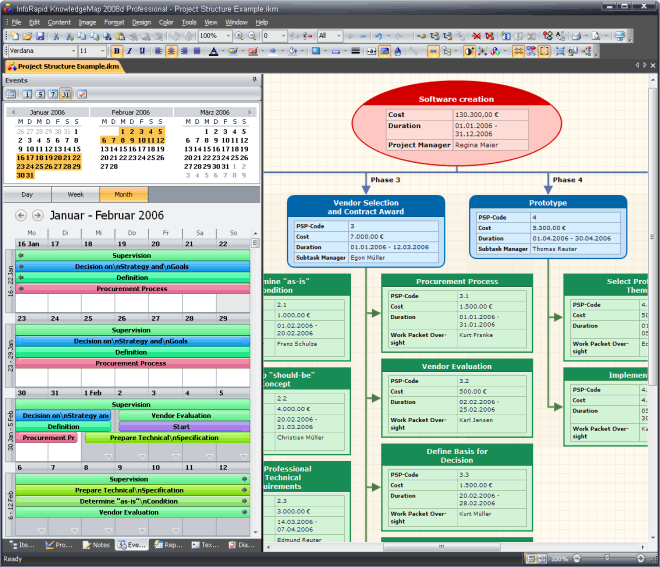Toggle Underline formatting
660x567 pixels.
click(x=143, y=51)
